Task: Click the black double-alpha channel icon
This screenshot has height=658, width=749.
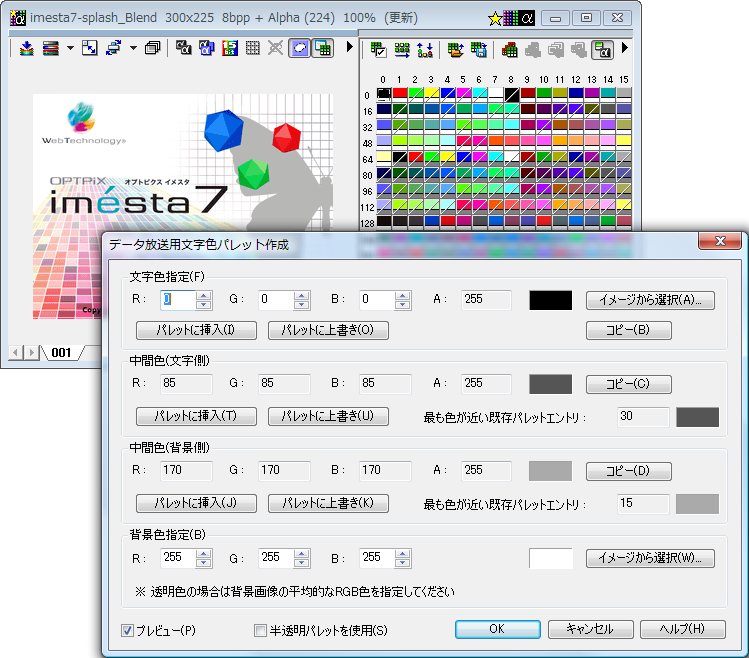Action: (x=183, y=48)
